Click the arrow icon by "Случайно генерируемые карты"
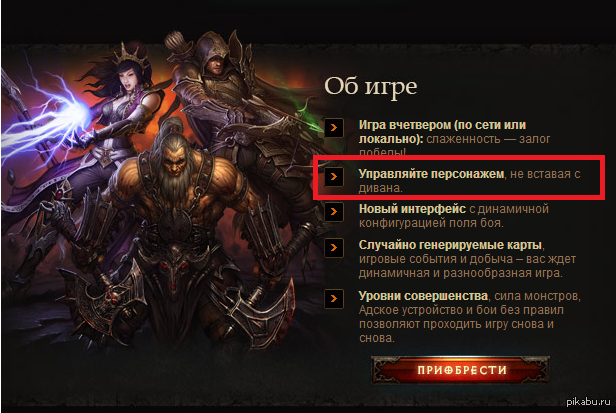The height and width of the screenshot is (413, 616). (x=334, y=248)
